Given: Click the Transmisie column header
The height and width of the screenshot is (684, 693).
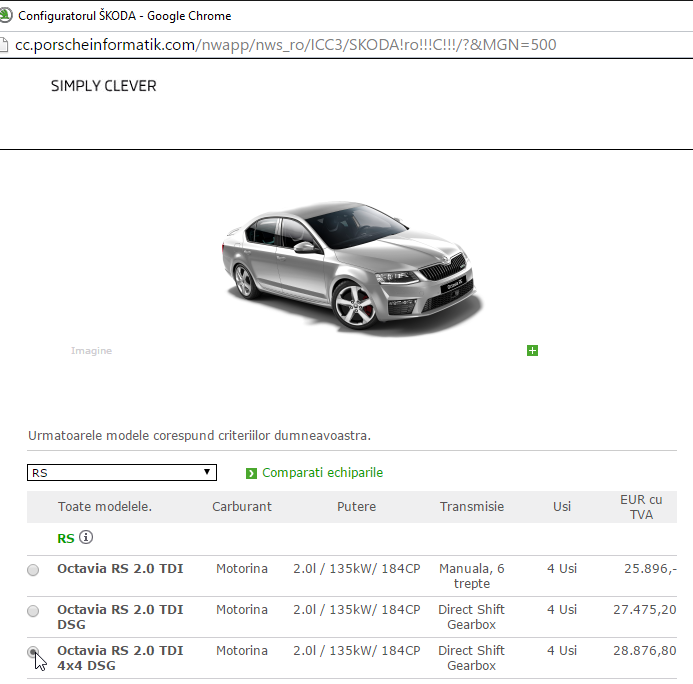Looking at the screenshot, I should tap(472, 506).
